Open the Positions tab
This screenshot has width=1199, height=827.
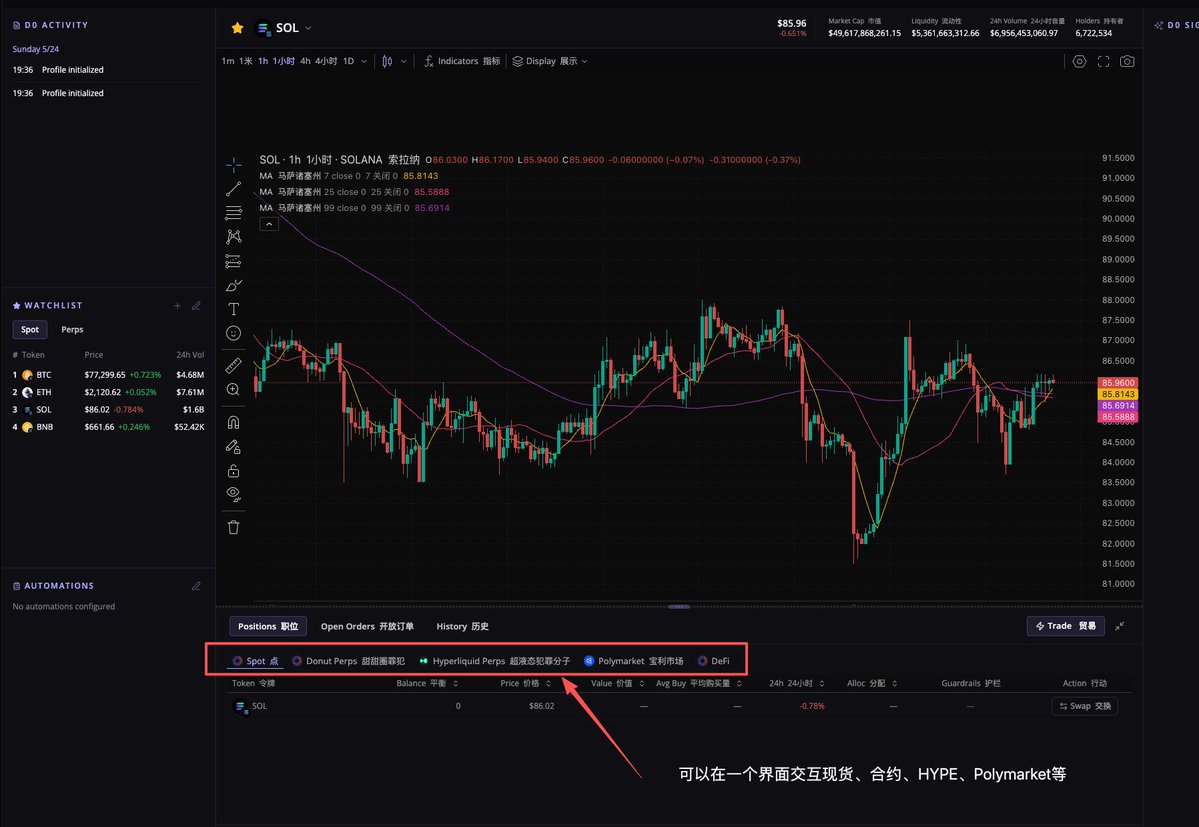pyautogui.click(x=268, y=626)
